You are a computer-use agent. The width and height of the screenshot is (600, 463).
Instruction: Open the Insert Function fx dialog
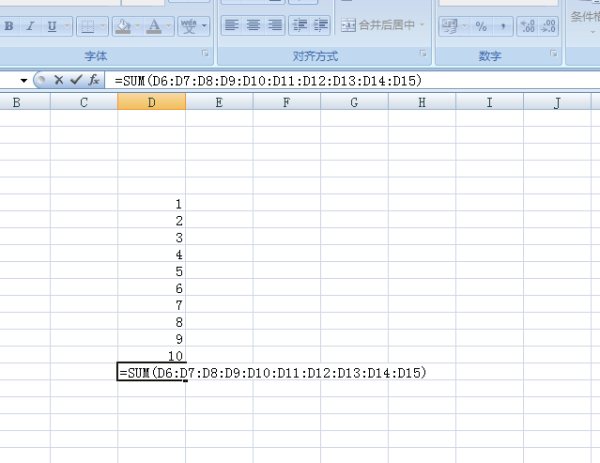point(94,80)
